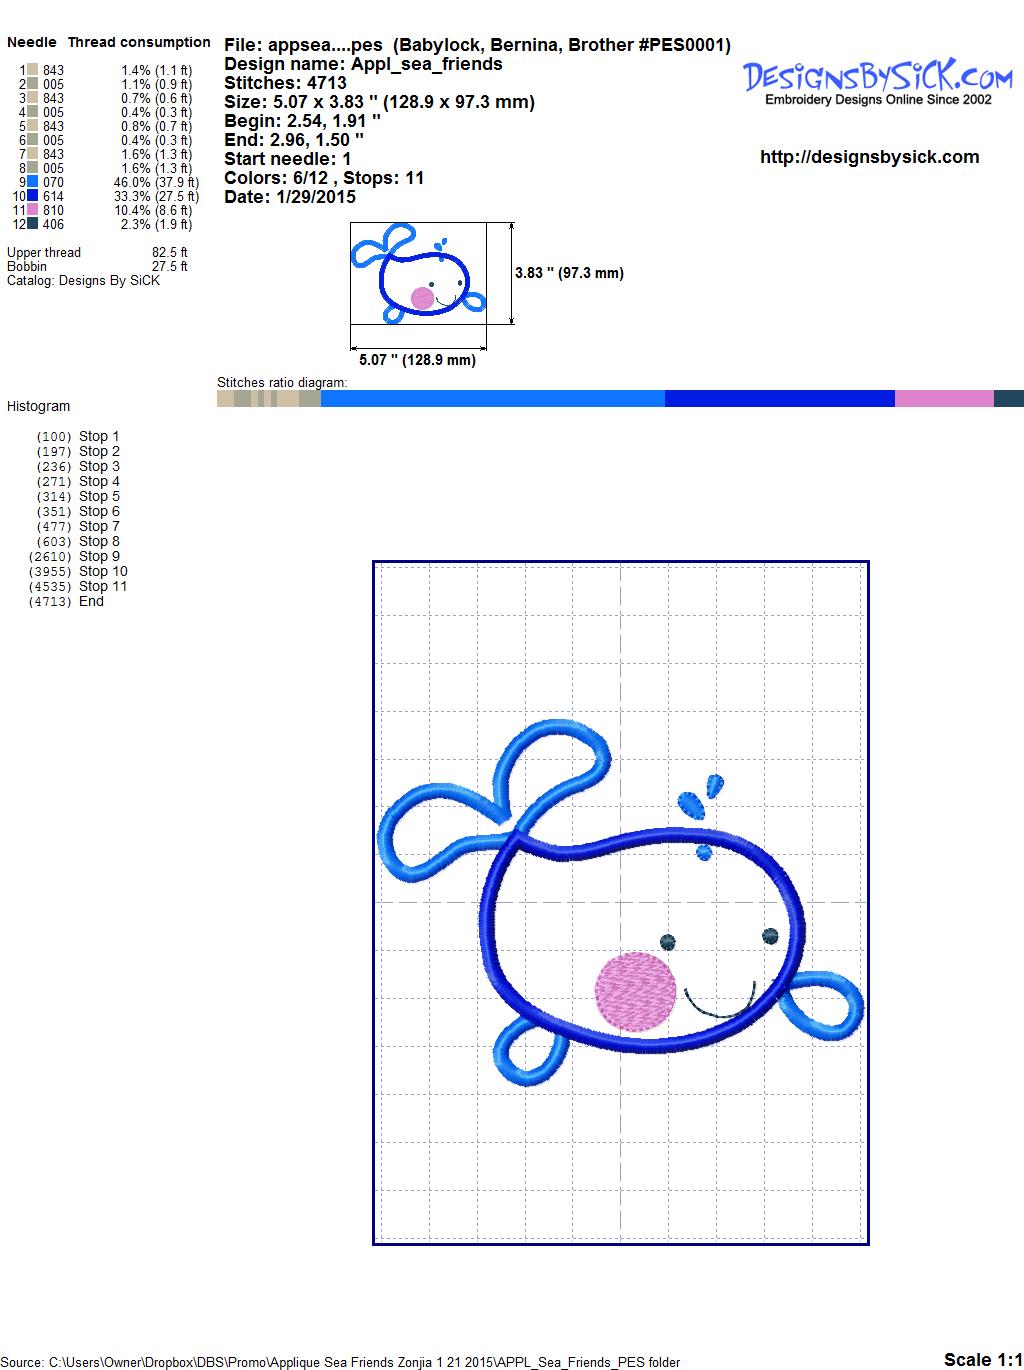Pick needle 12 dark teal swatch (406)
The image size is (1024, 1370).
(33, 224)
